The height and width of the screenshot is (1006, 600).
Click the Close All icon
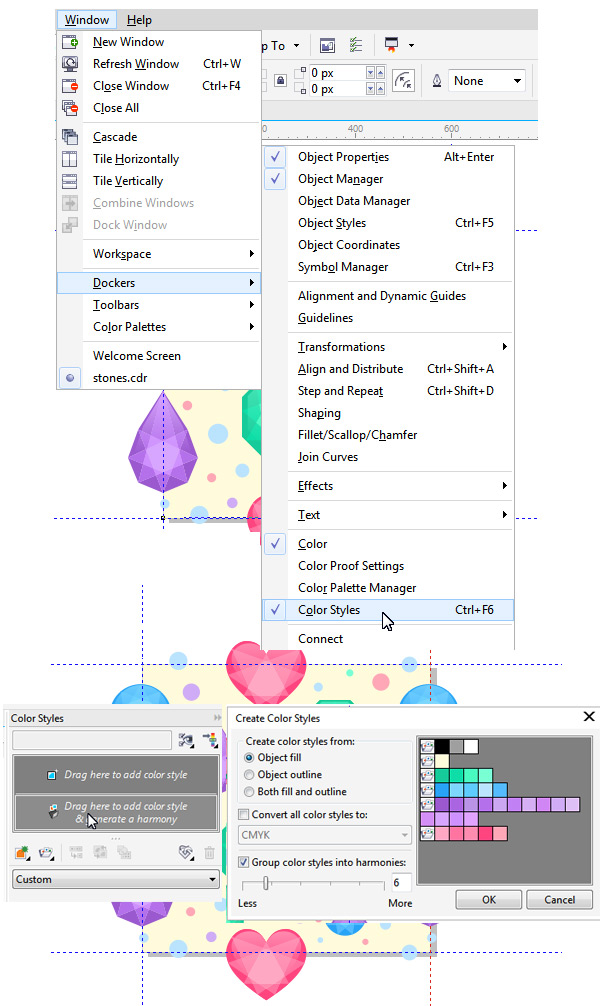pos(69,108)
